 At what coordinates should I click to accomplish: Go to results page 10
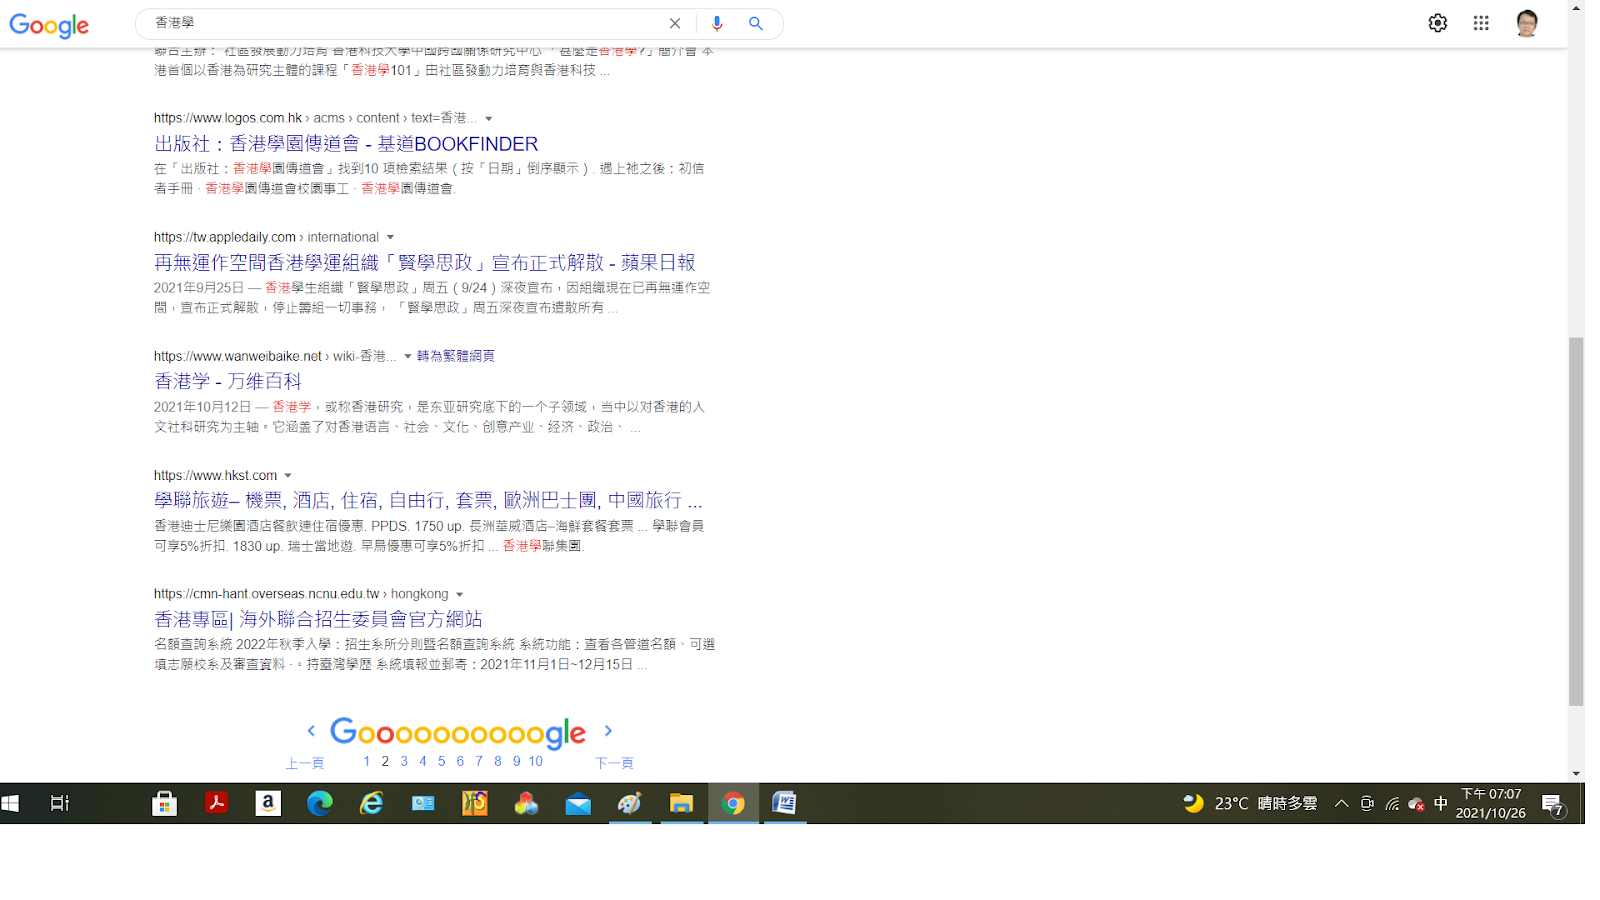536,761
